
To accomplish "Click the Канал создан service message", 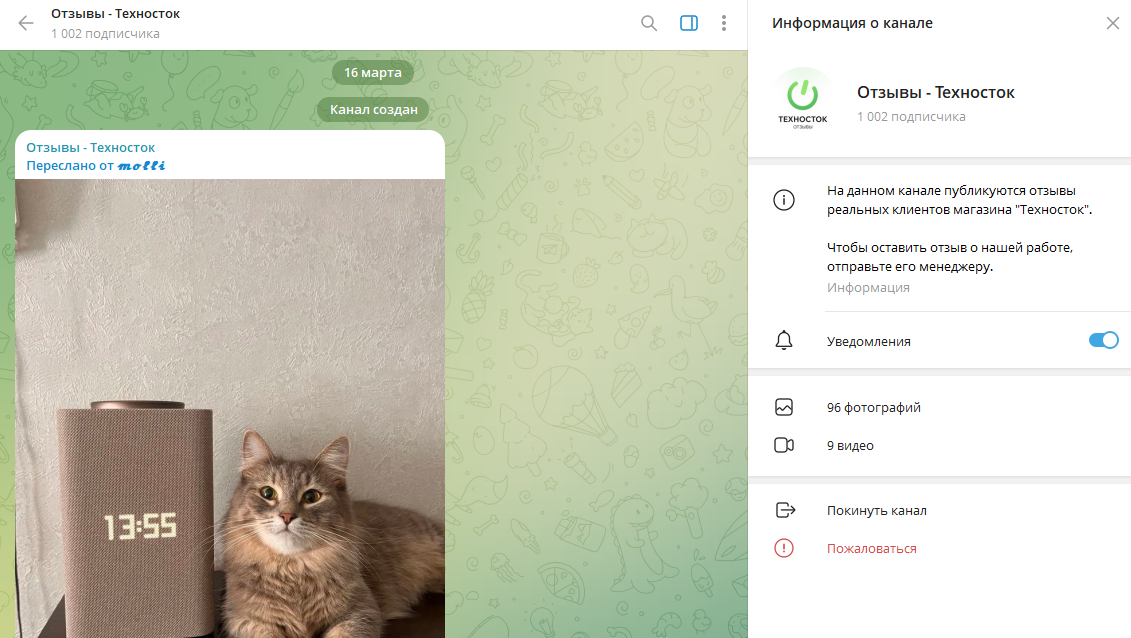I will (374, 110).
